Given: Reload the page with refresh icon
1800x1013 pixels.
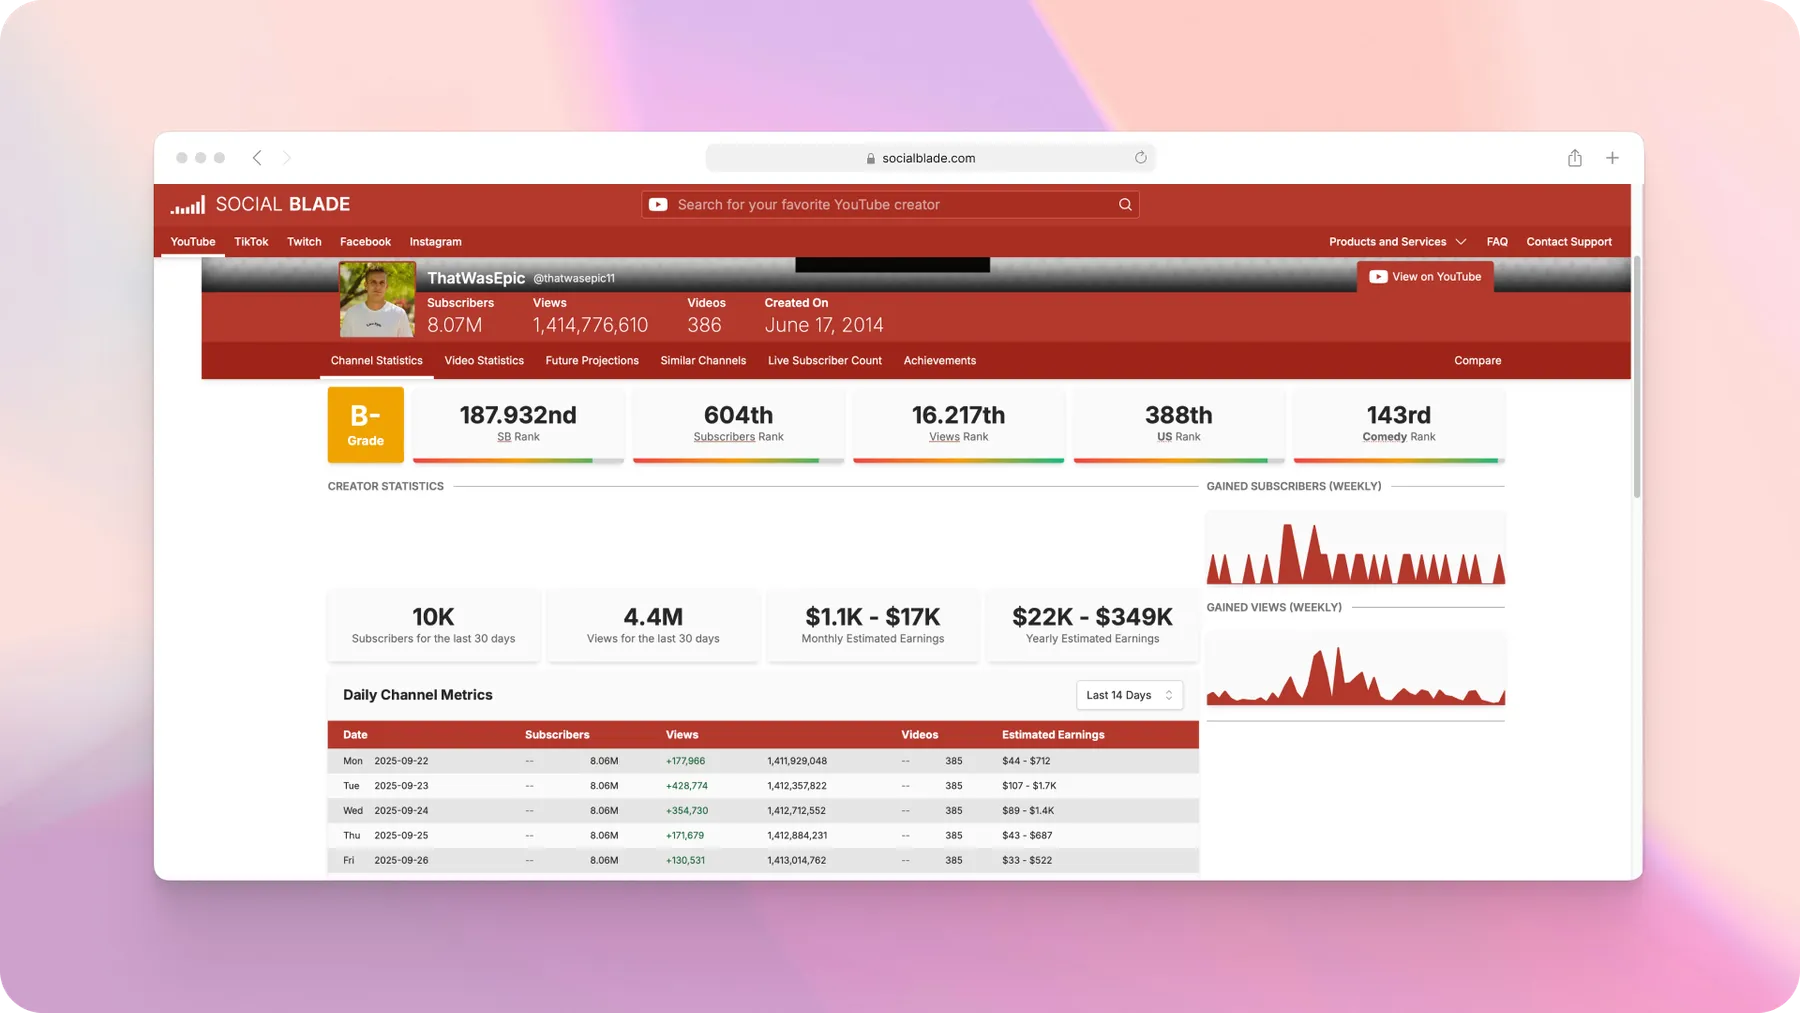Looking at the screenshot, I should (x=1140, y=158).
